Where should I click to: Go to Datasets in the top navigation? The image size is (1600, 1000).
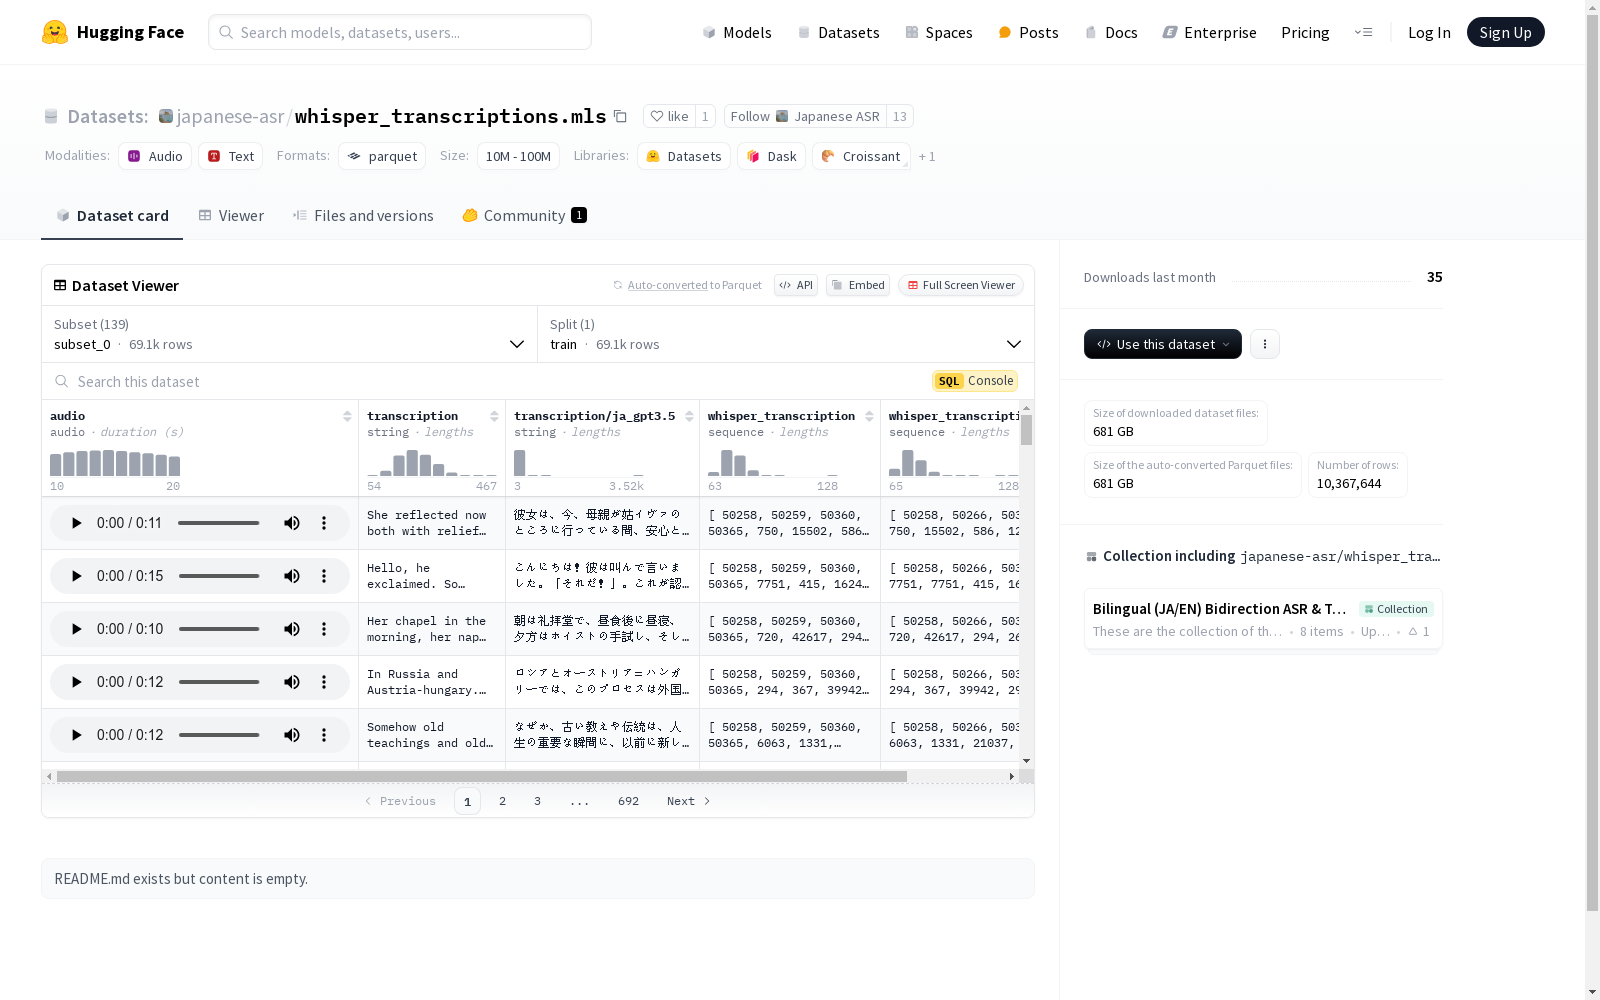coord(838,32)
